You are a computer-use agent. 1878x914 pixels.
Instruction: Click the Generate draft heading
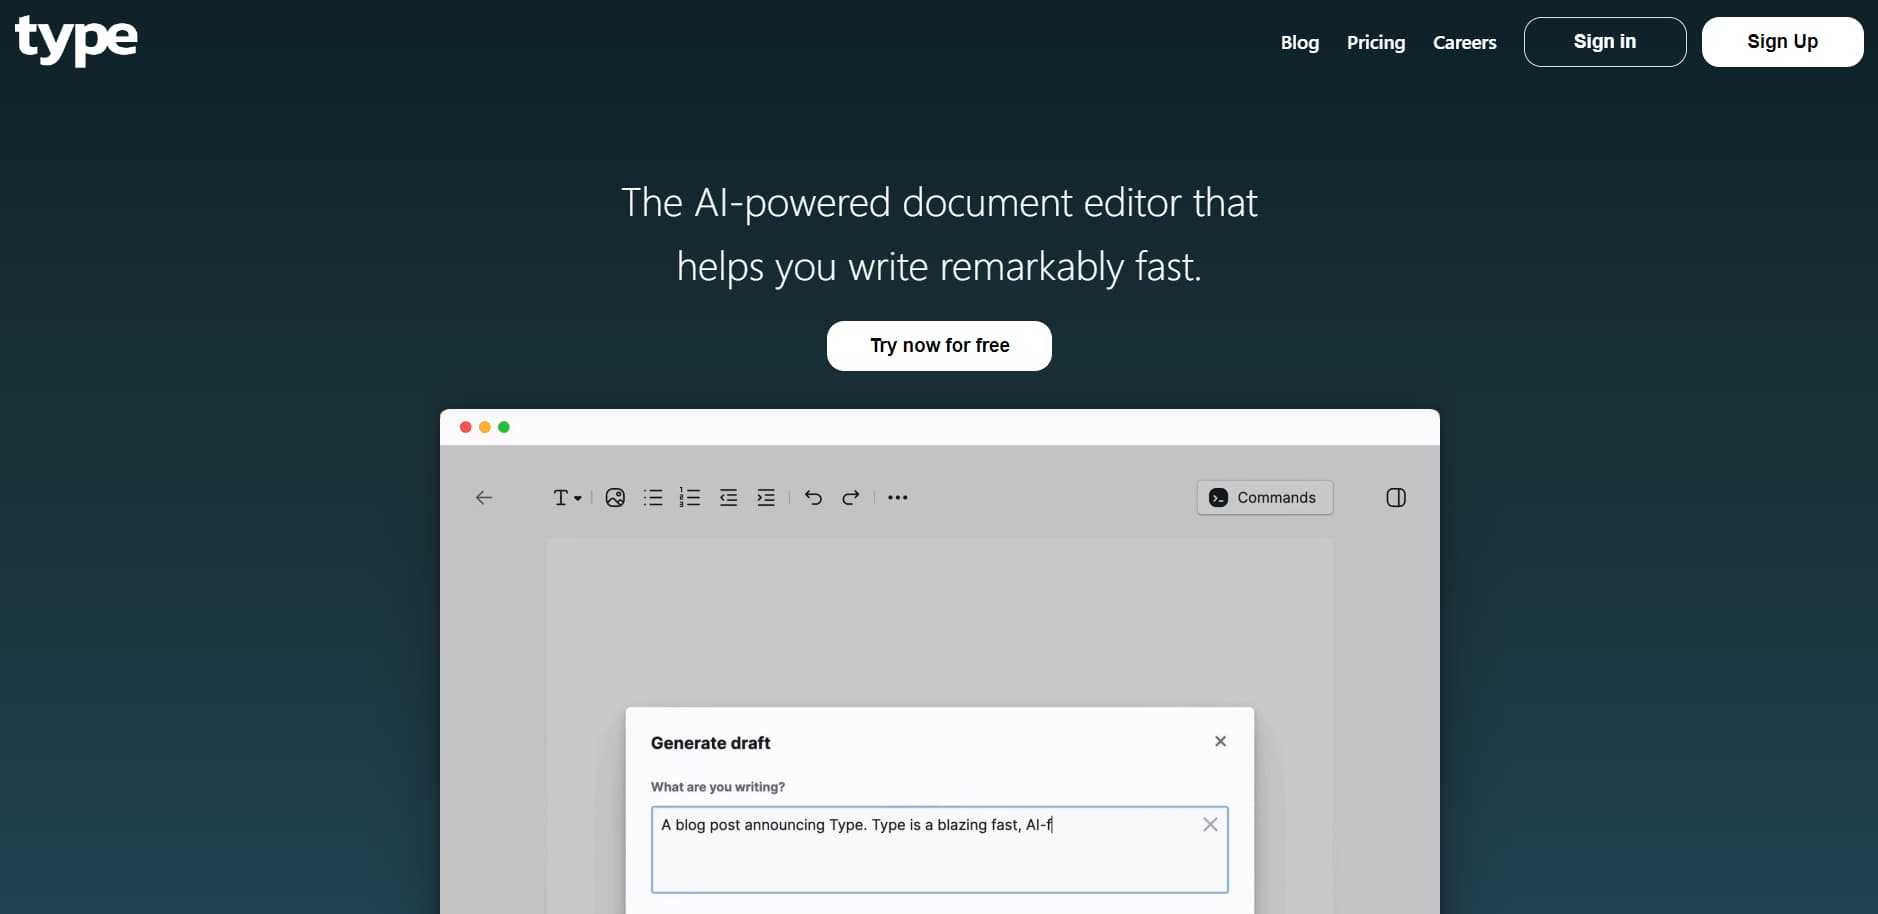pos(710,743)
